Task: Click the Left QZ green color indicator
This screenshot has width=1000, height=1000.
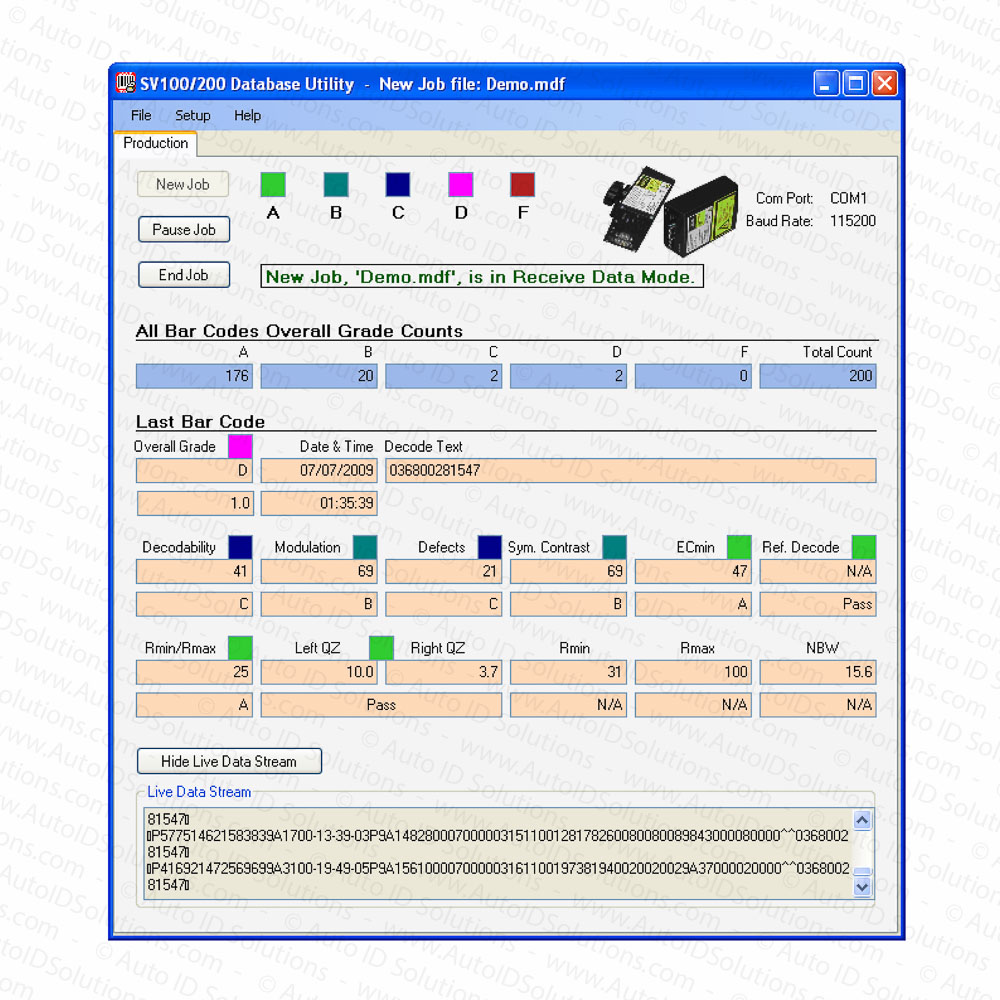Action: pos(381,648)
